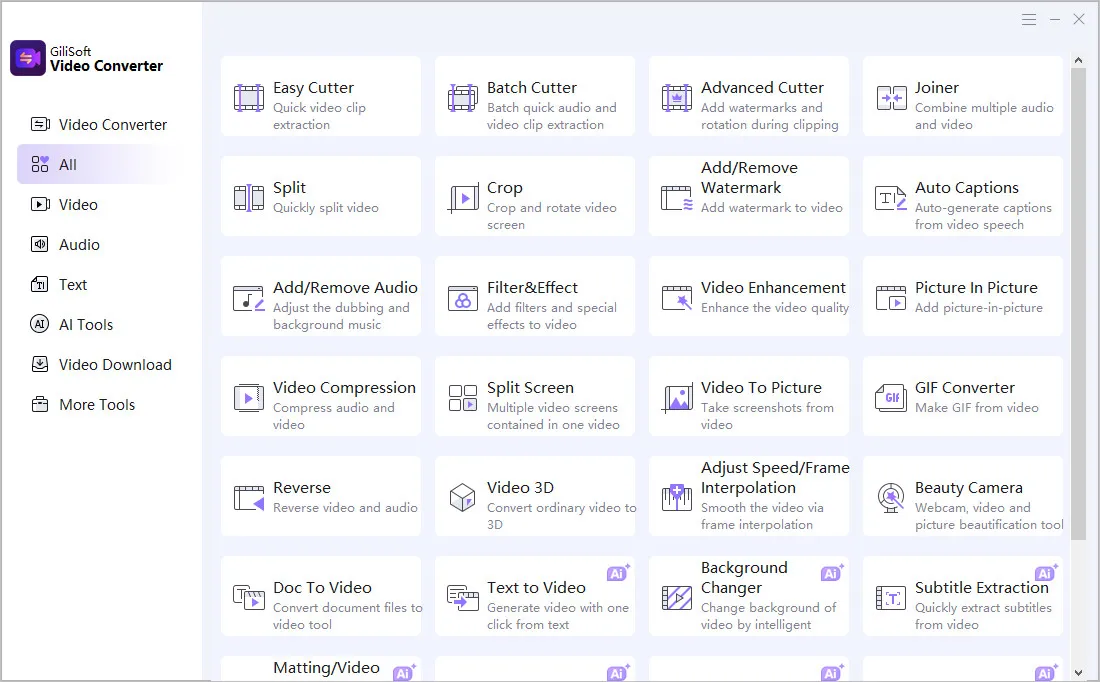Select the Joiner tool icon
The width and height of the screenshot is (1100, 682).
891,98
